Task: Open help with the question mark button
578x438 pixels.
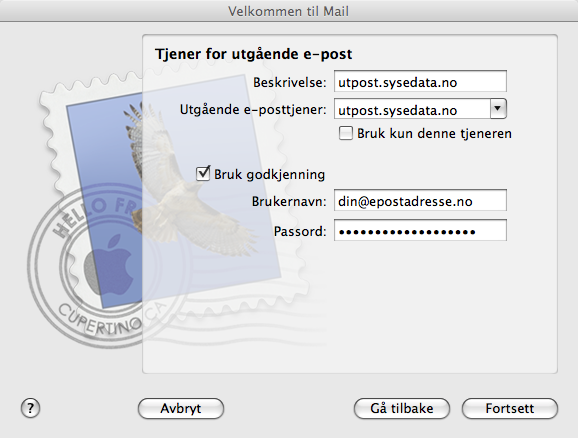Action: (x=30, y=408)
